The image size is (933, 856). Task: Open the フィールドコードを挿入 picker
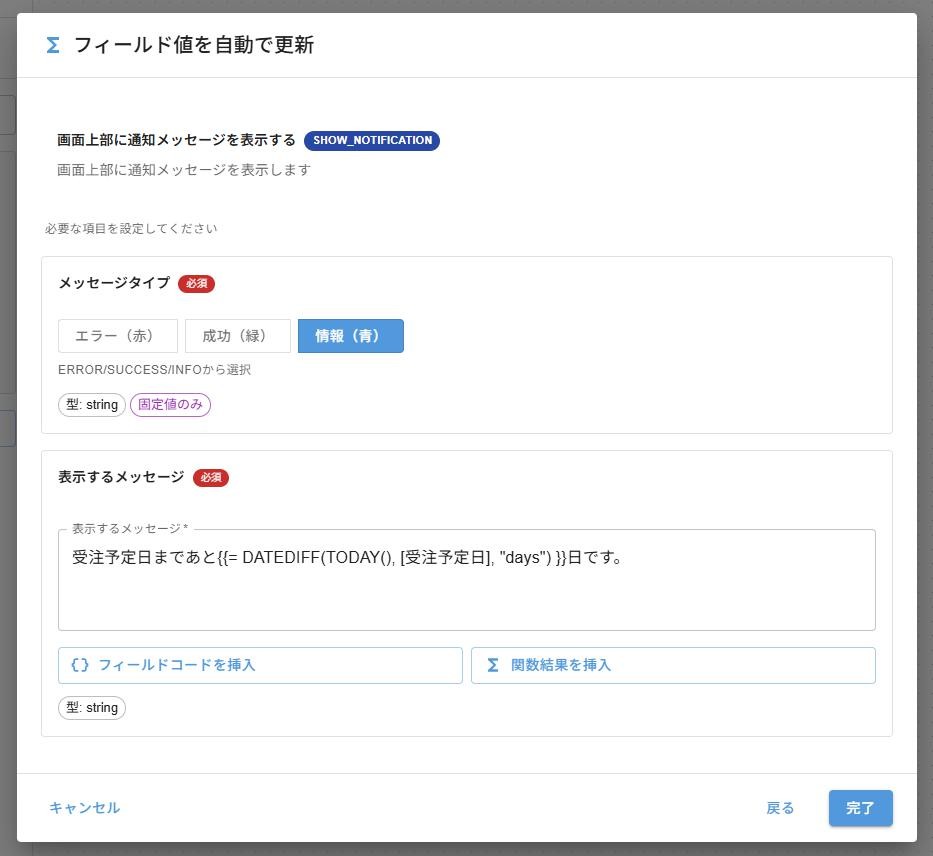260,665
